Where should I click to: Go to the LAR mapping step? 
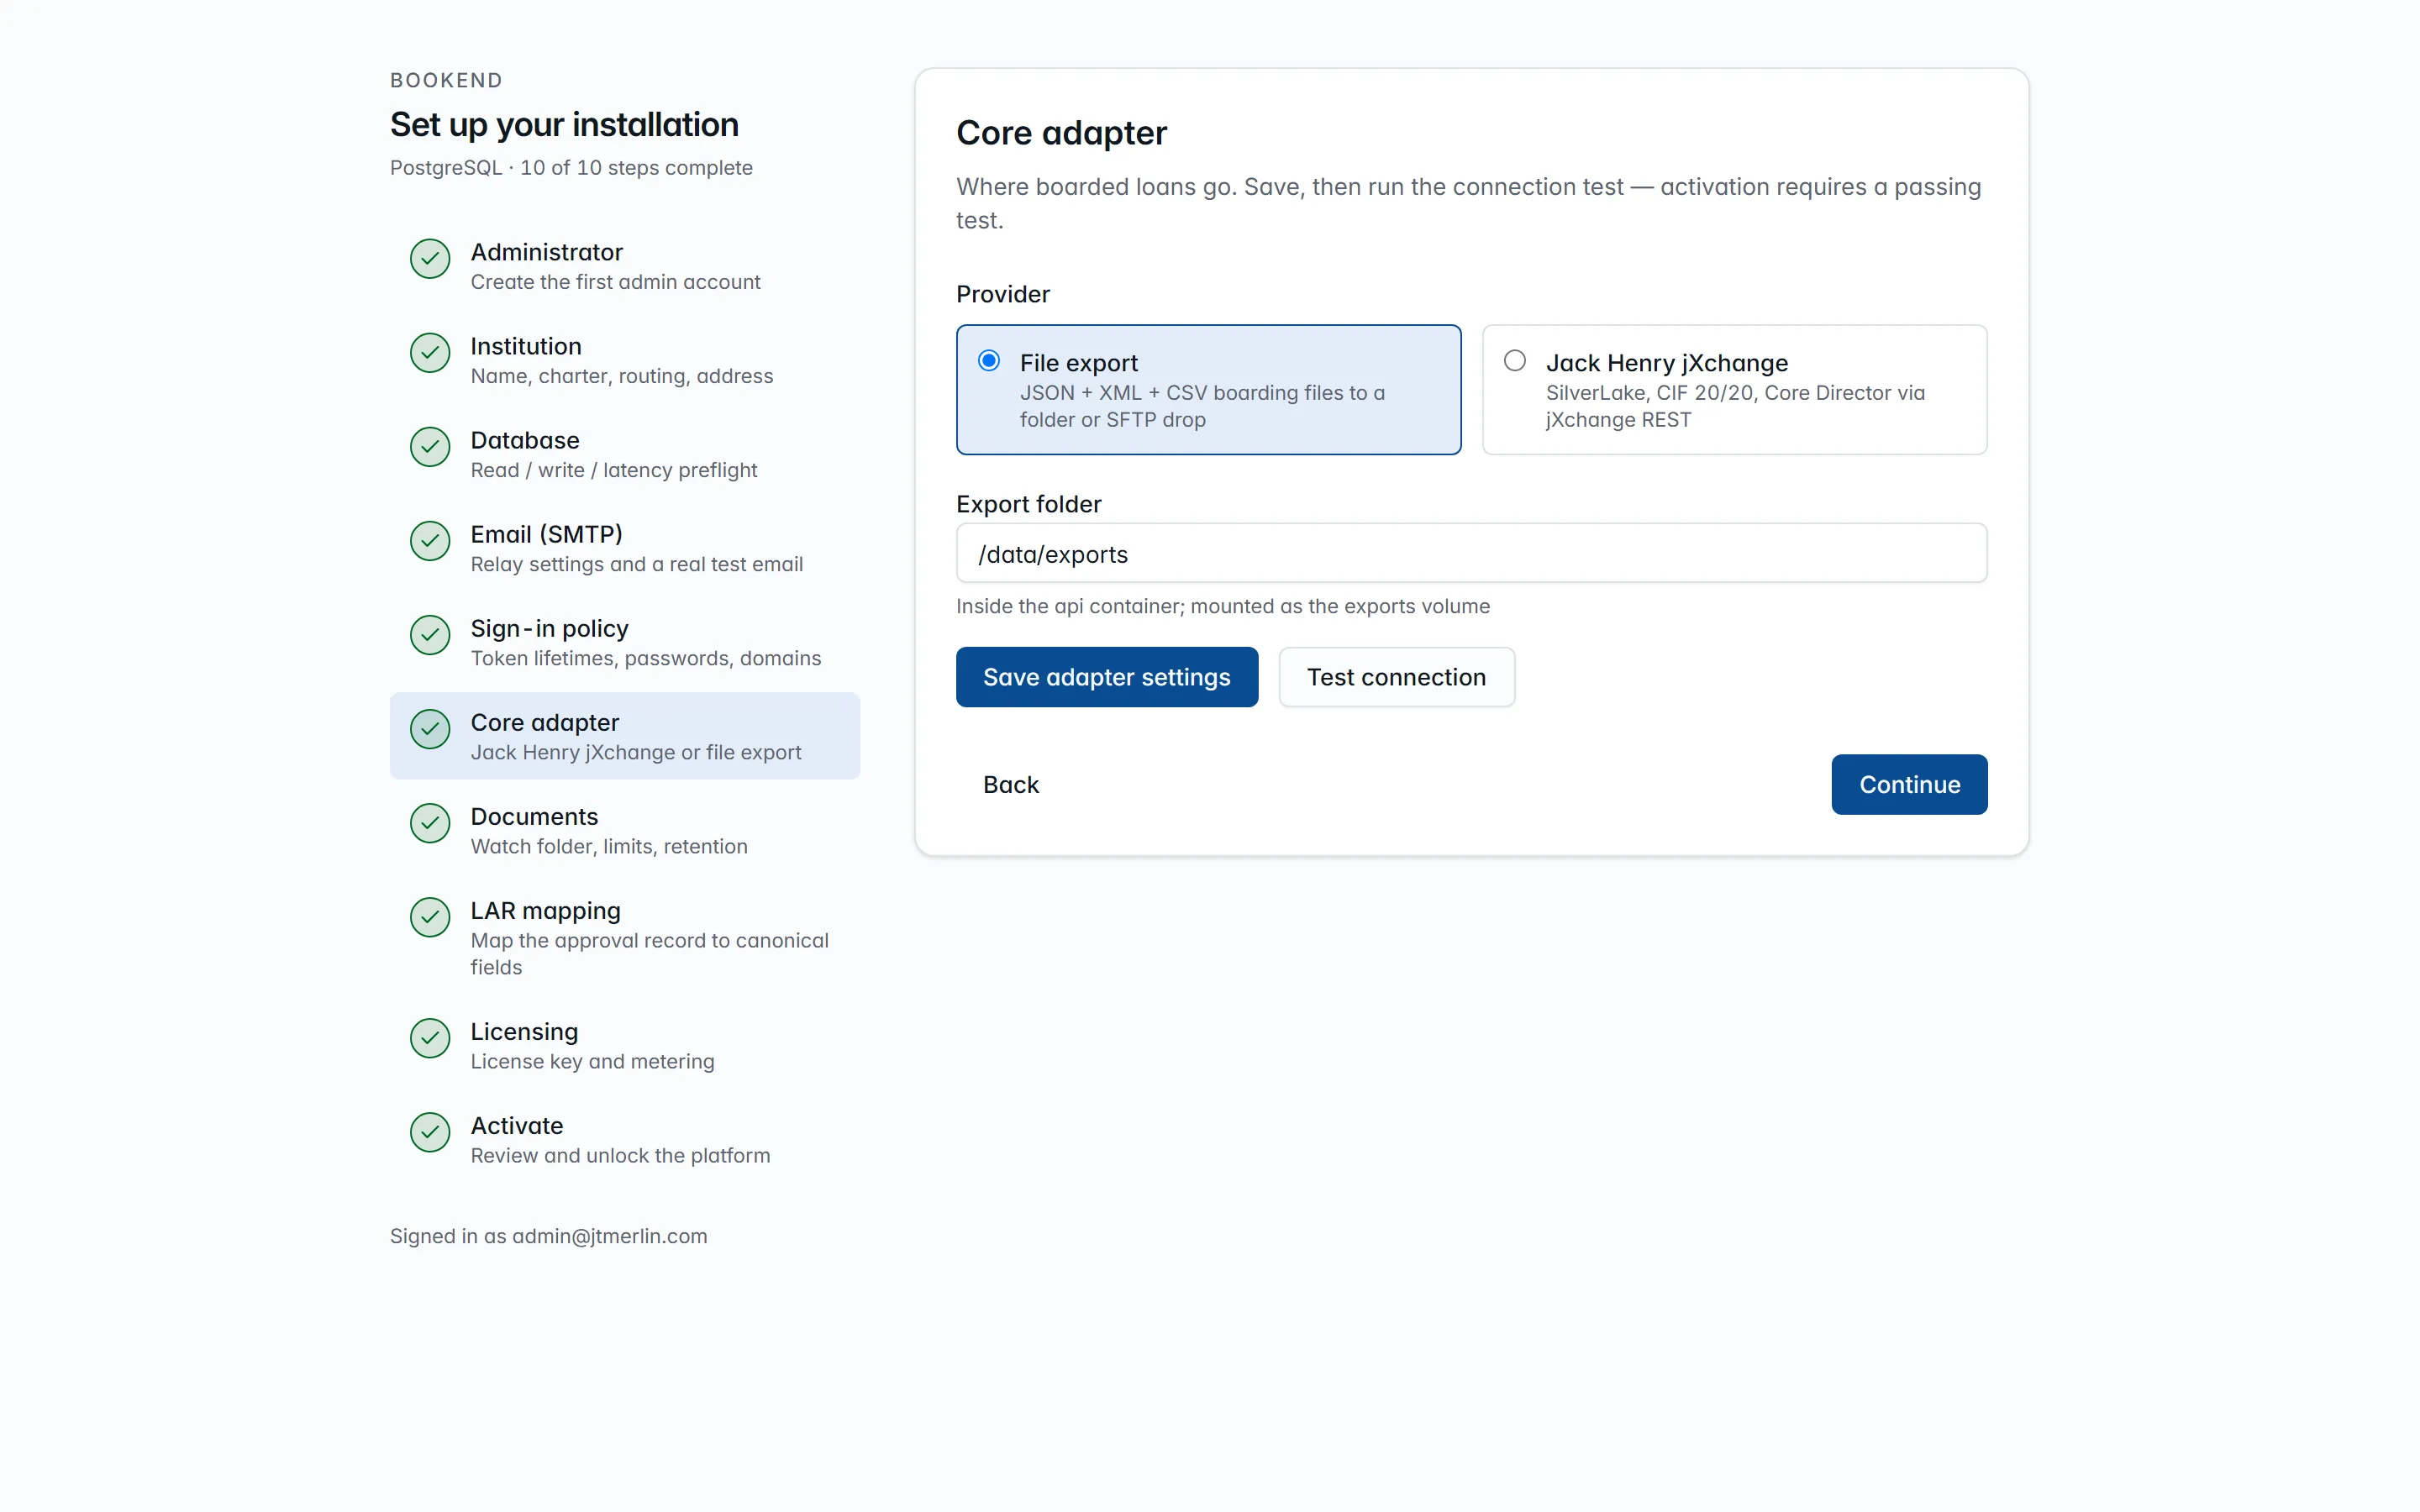[x=625, y=937]
